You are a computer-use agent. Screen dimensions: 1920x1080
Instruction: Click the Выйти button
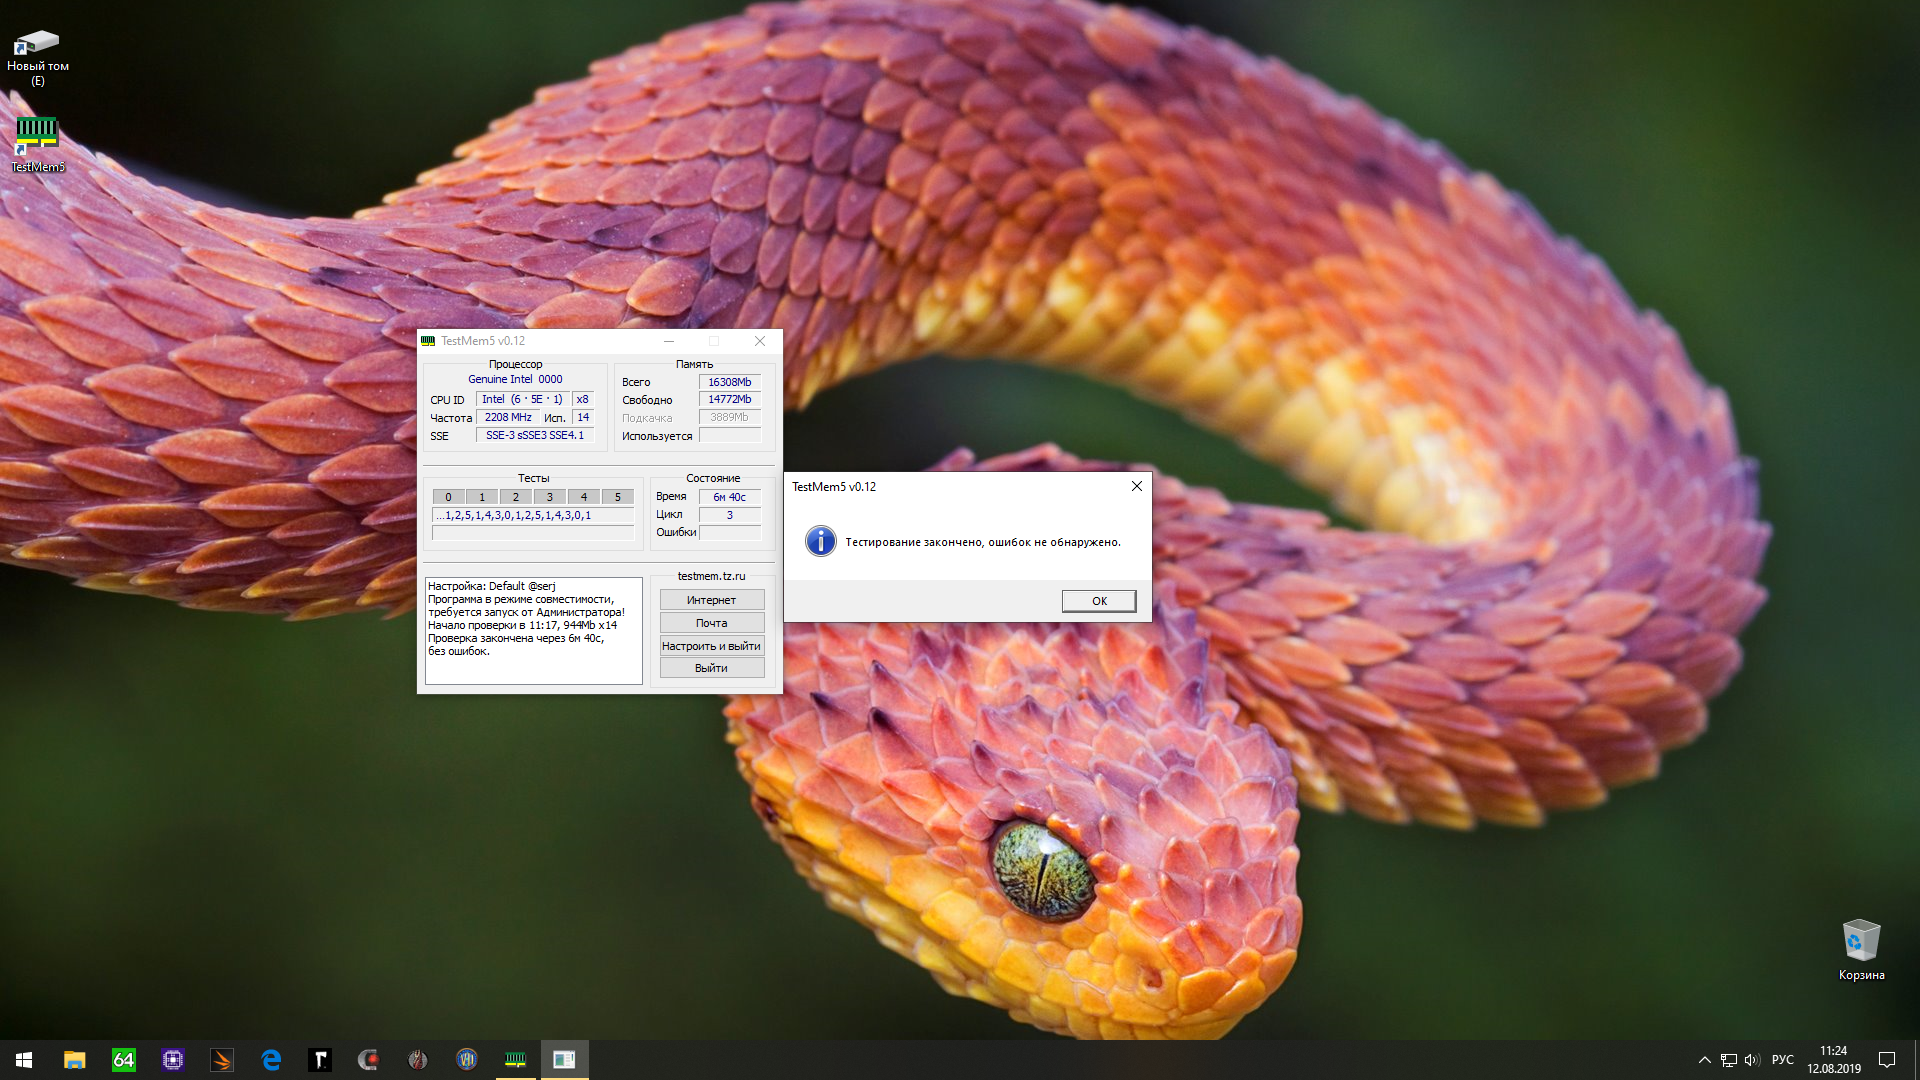(711, 668)
